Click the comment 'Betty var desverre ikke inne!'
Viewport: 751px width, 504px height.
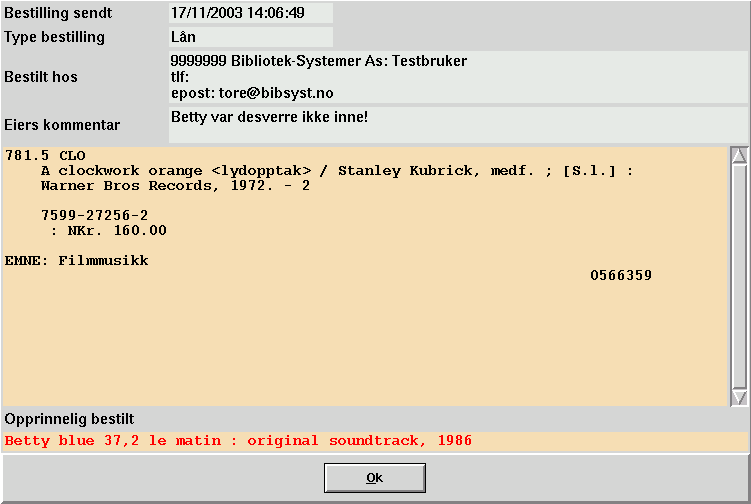click(x=270, y=117)
